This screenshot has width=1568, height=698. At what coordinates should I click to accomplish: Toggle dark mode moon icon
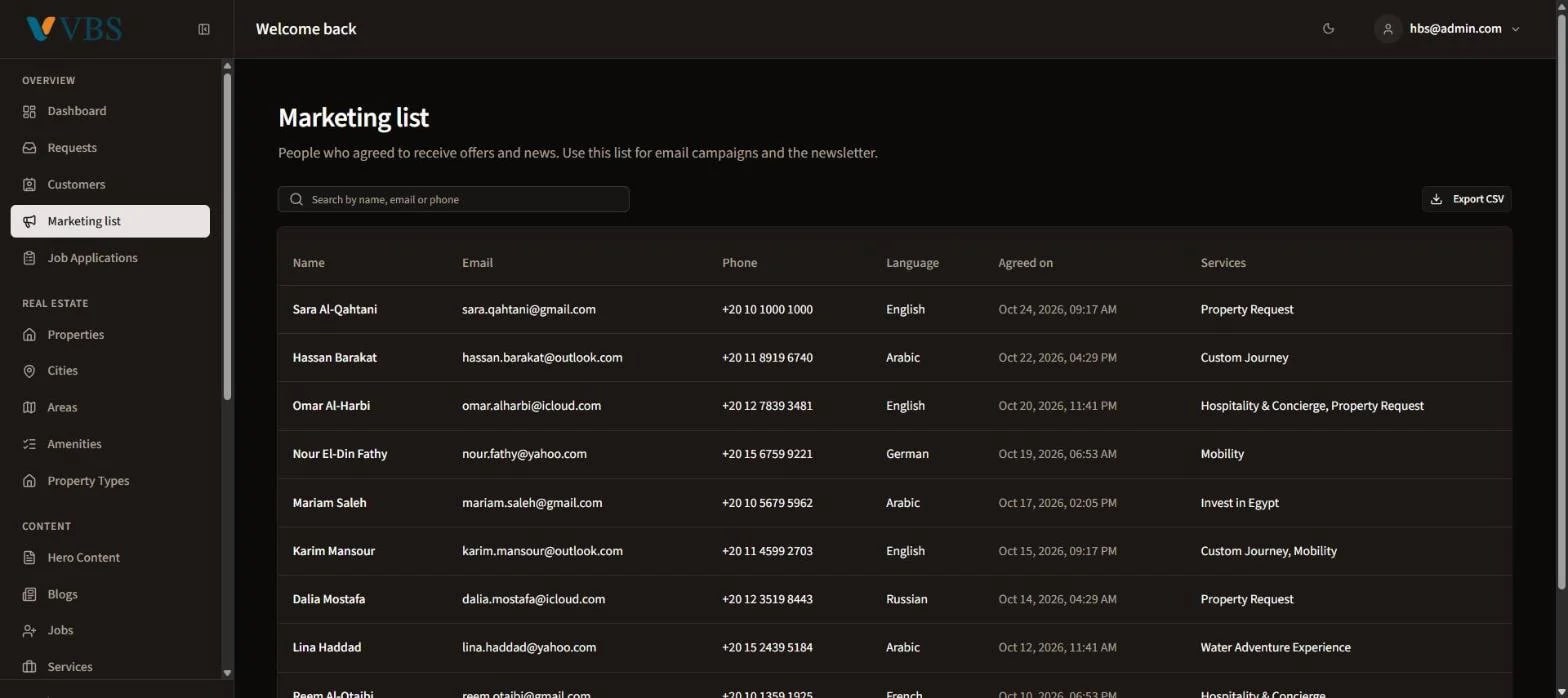[1328, 29]
